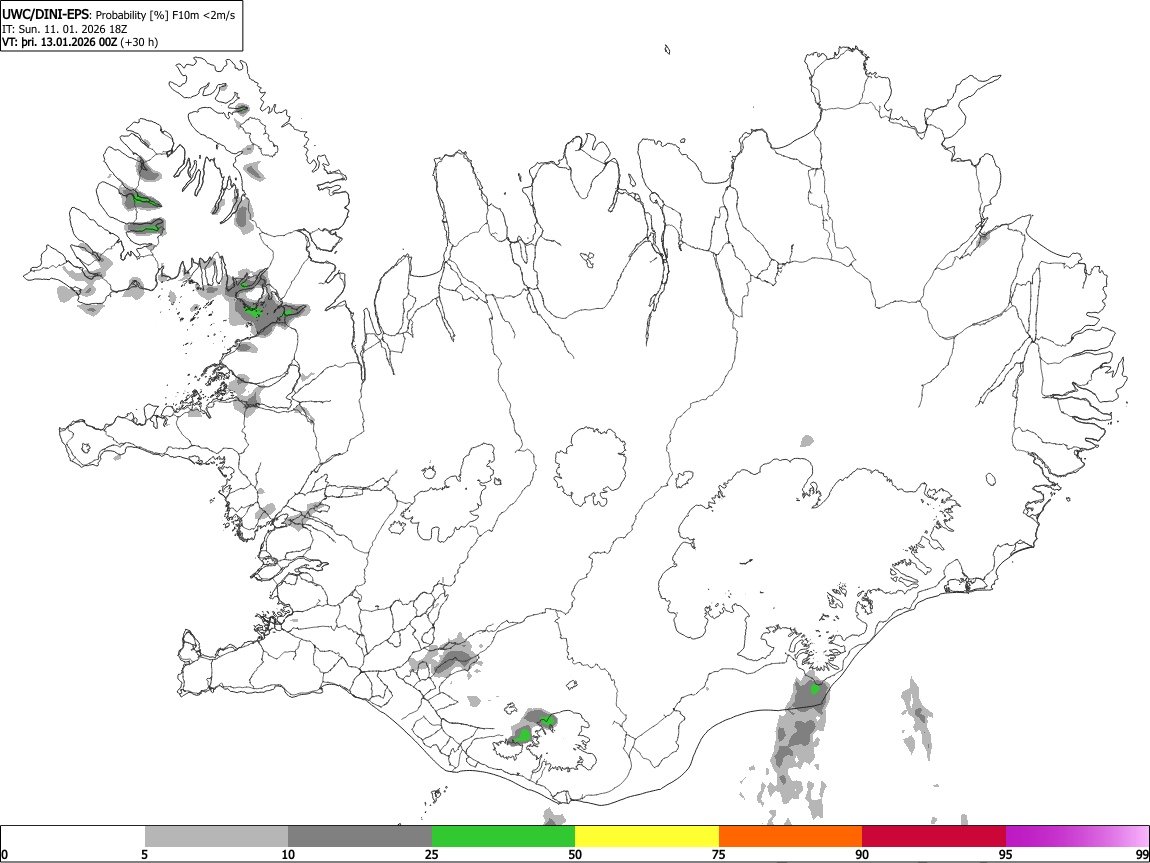
Task: Click the dark gray 10-25% legend swatch
Action: point(360,836)
